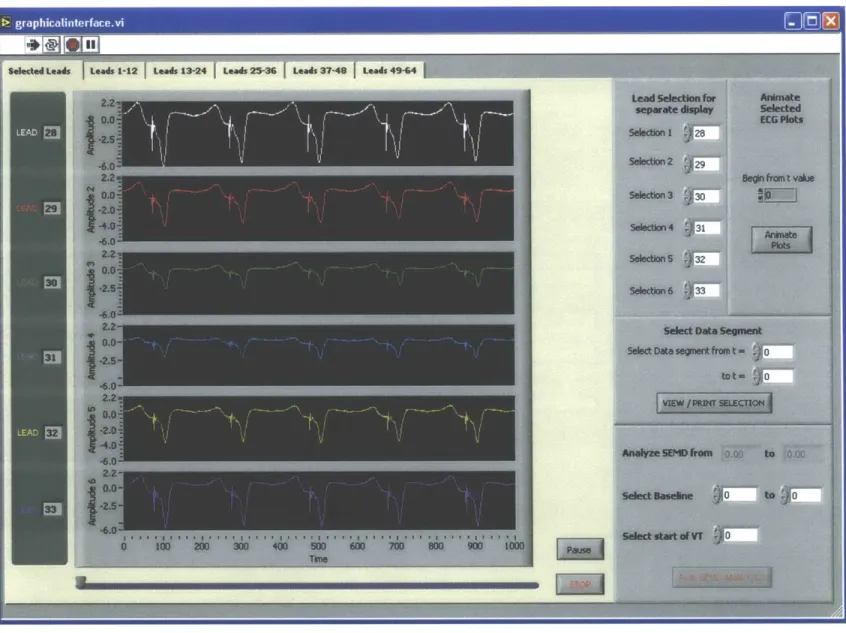Click the Selection 2 field showing 29

tap(706, 164)
